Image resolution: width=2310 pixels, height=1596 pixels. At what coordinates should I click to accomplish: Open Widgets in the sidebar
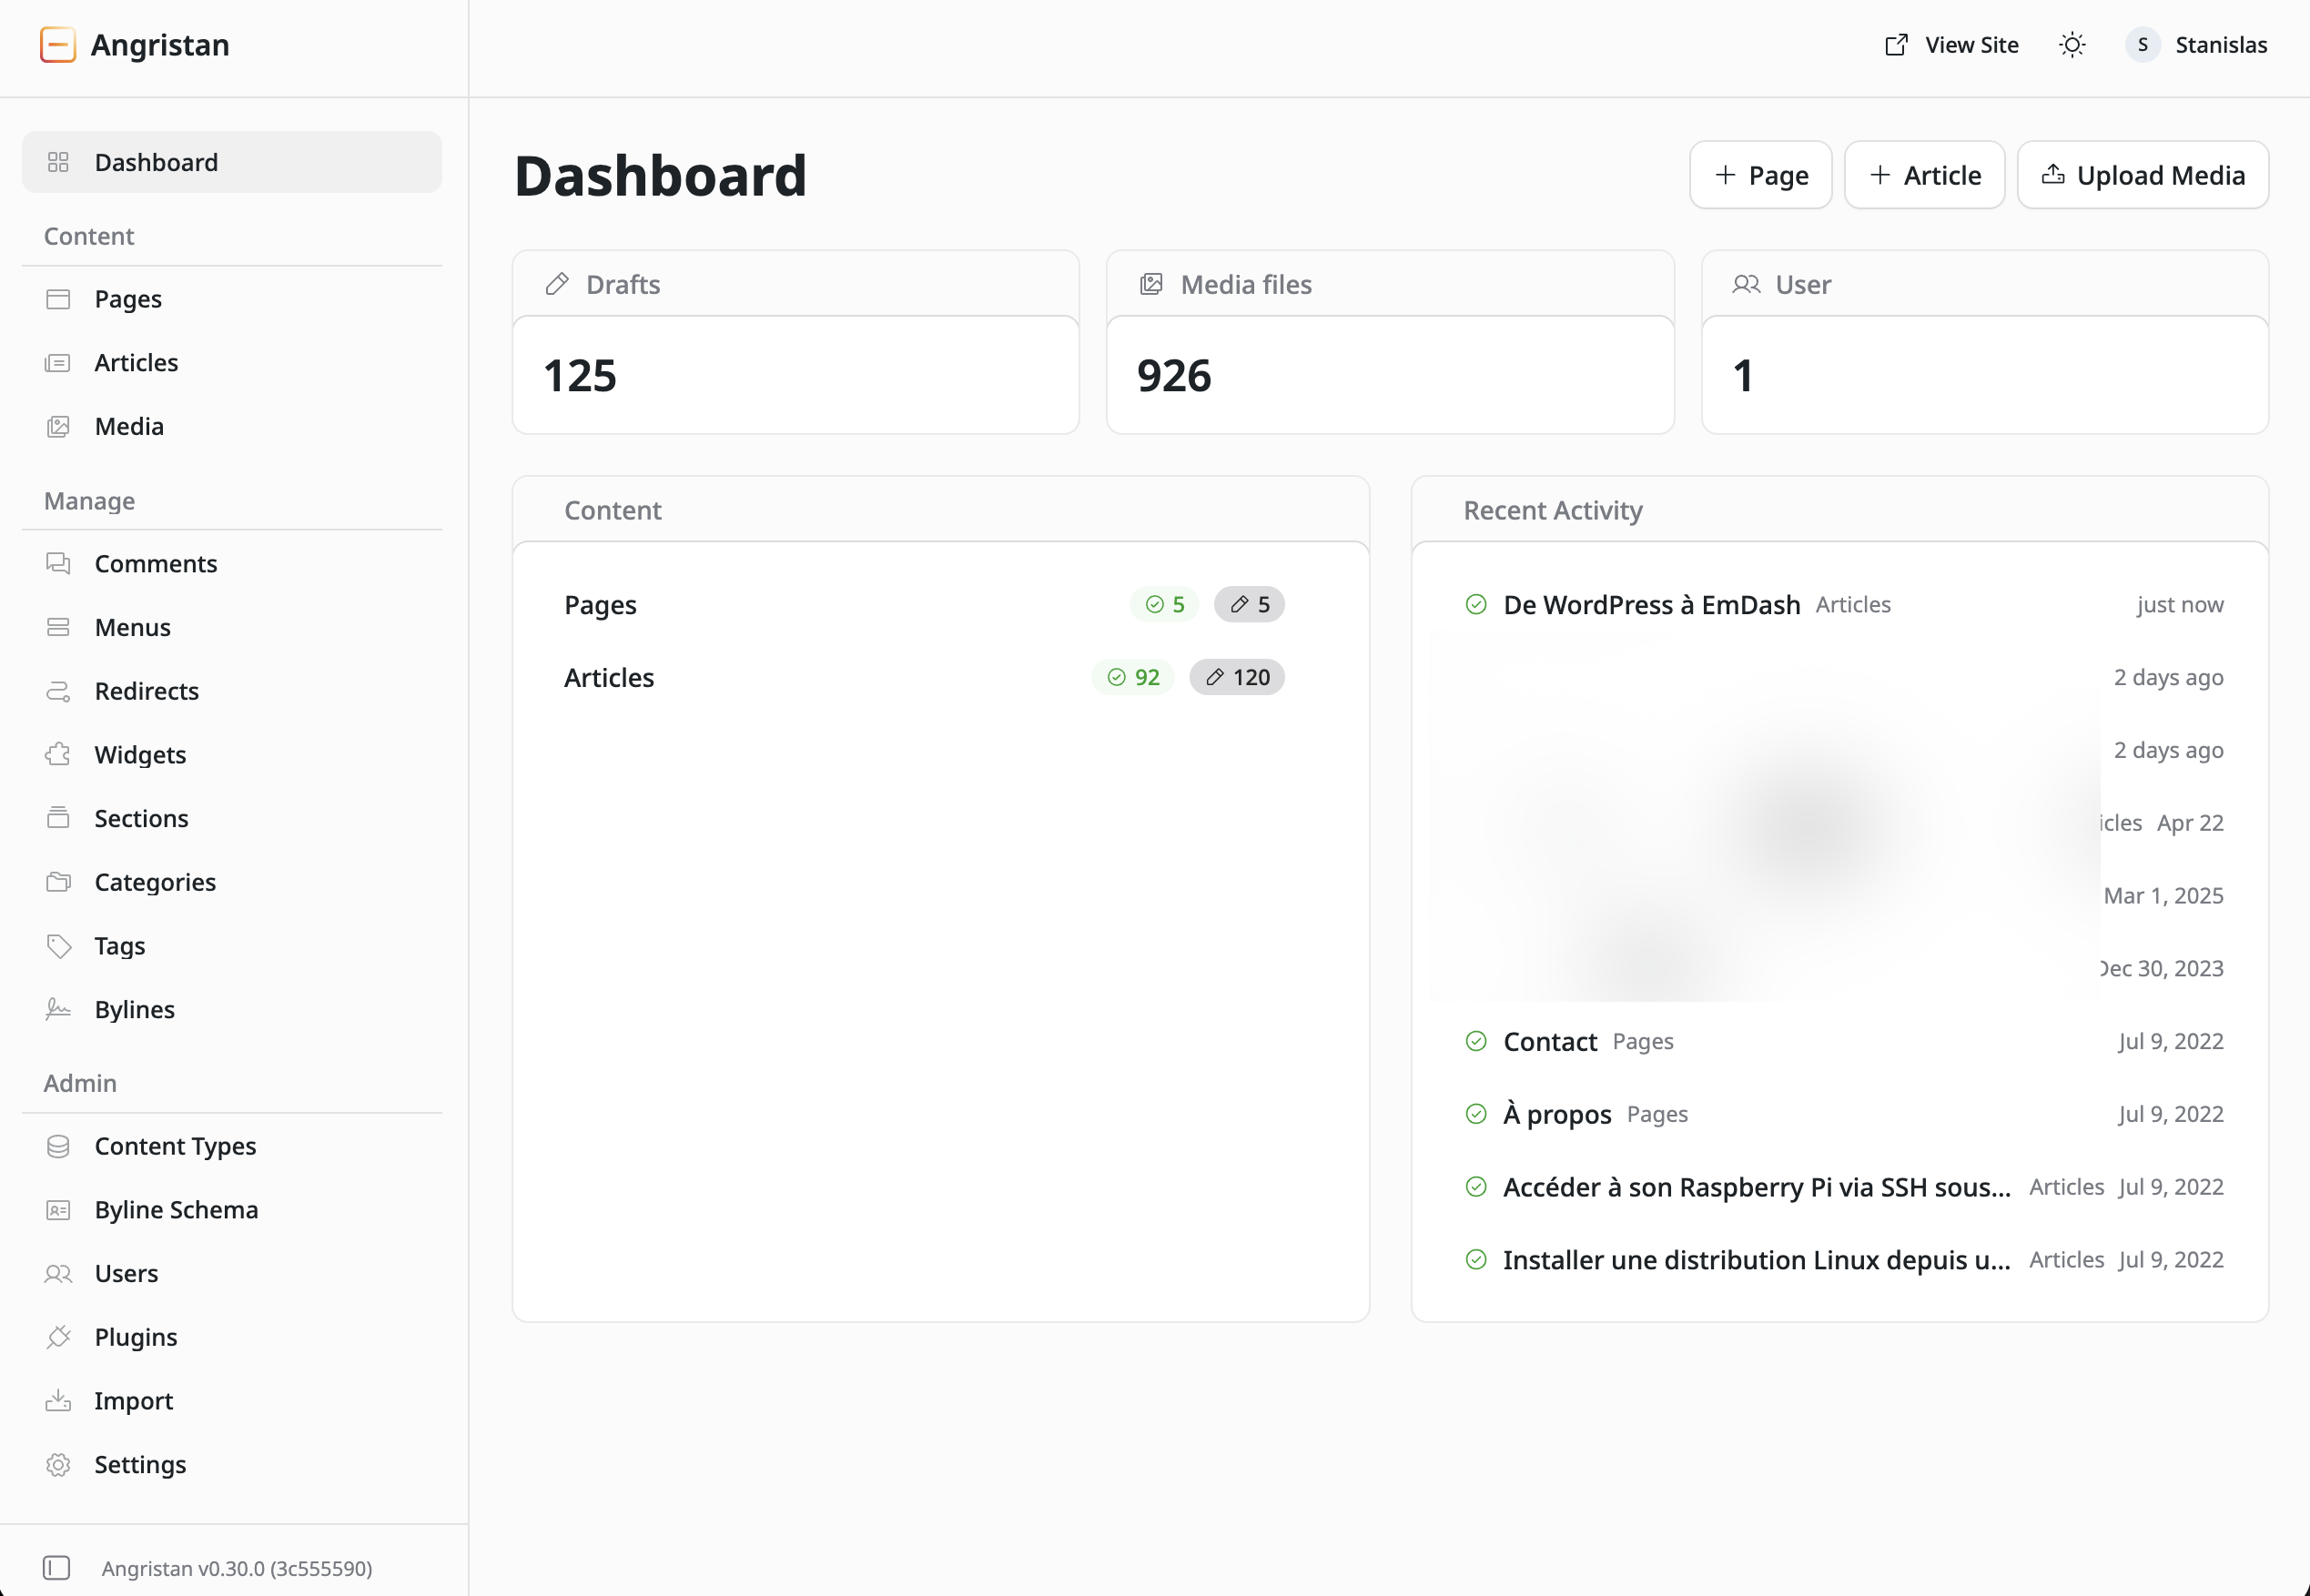pos(232,755)
